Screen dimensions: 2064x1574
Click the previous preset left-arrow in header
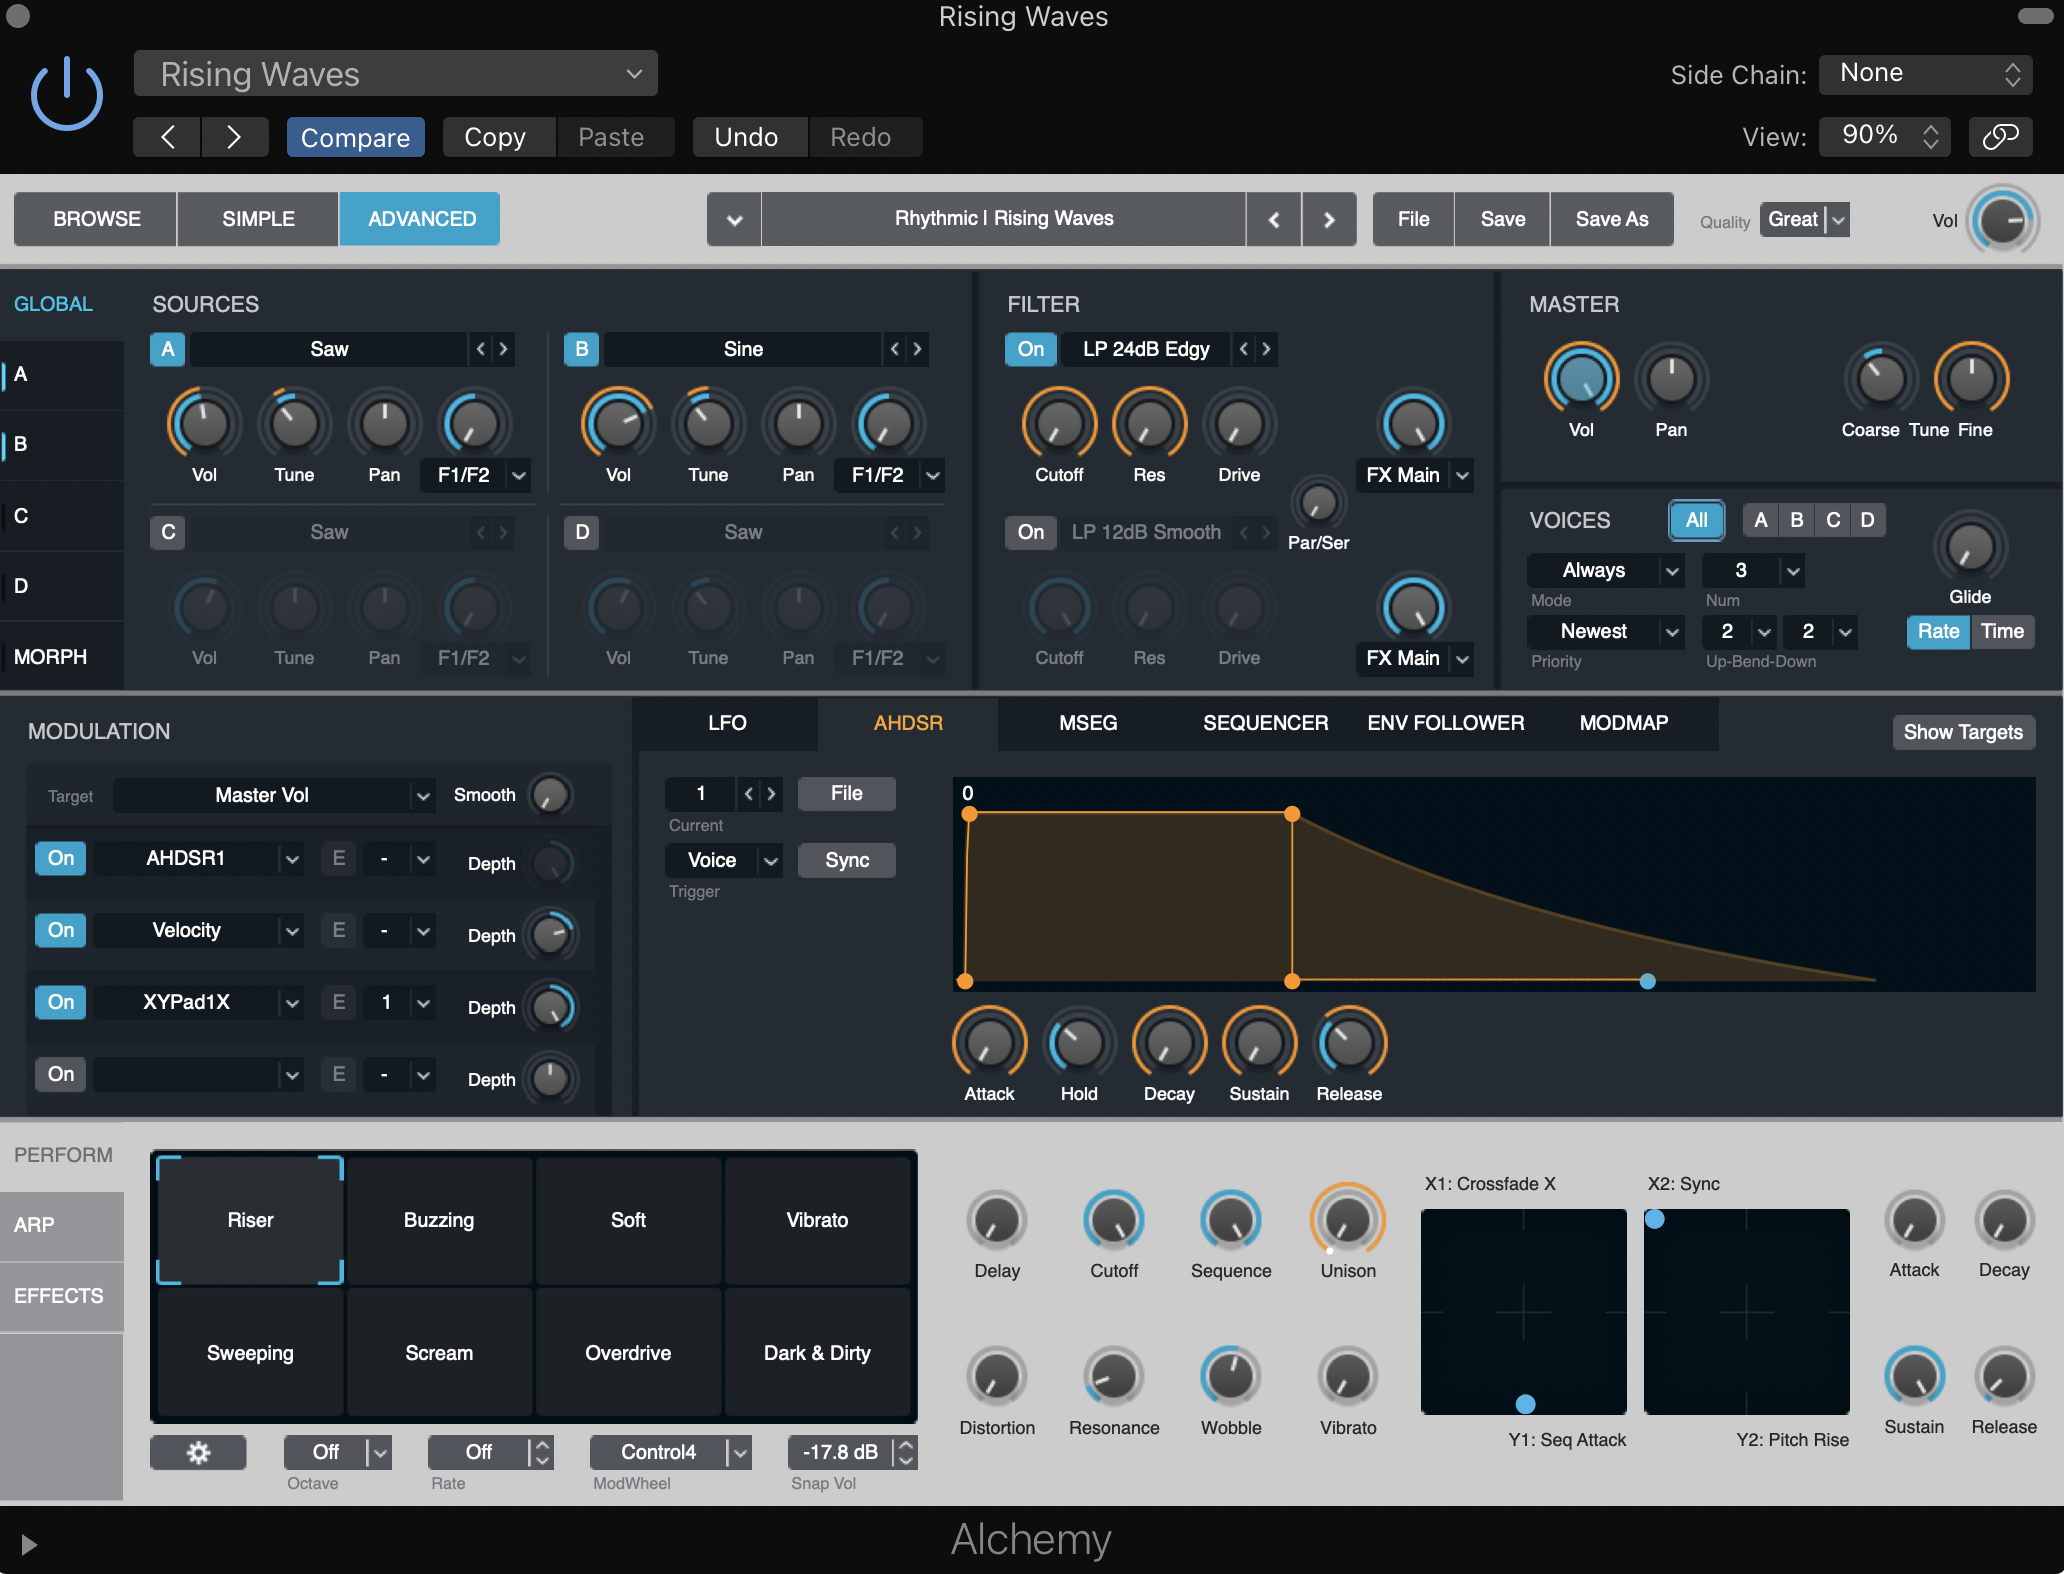coord(168,137)
